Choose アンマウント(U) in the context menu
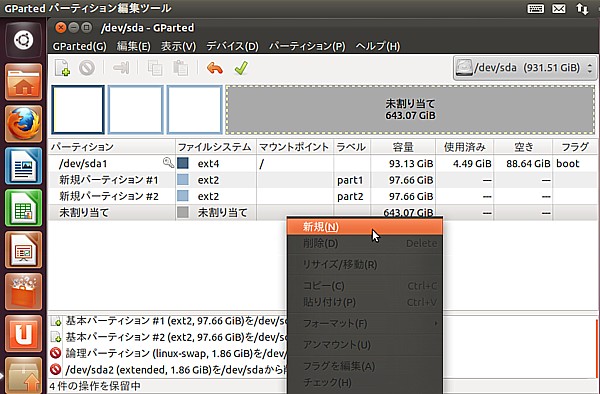 365,345
